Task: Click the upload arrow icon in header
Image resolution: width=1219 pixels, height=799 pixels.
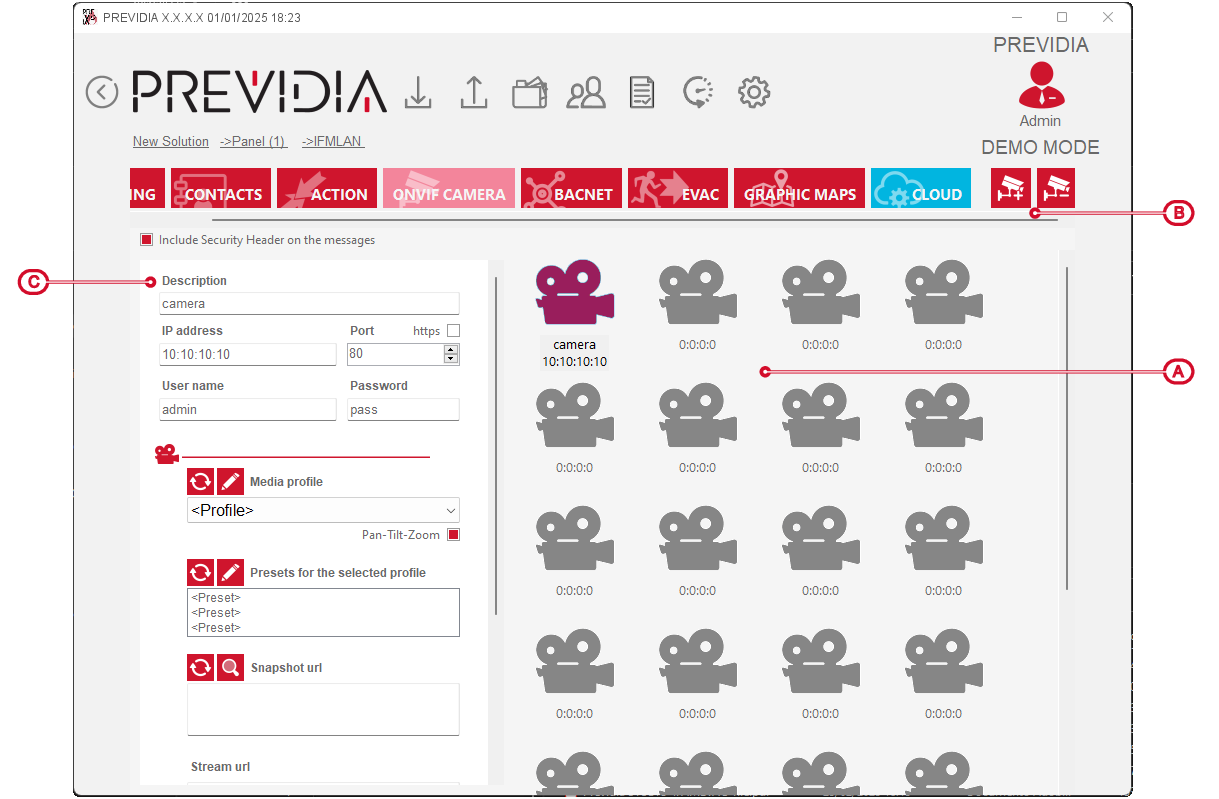Action: coord(473,92)
